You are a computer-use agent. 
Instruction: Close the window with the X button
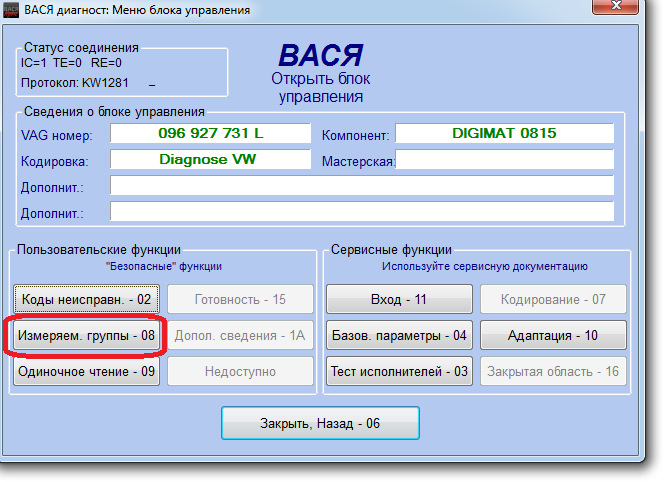615,6
